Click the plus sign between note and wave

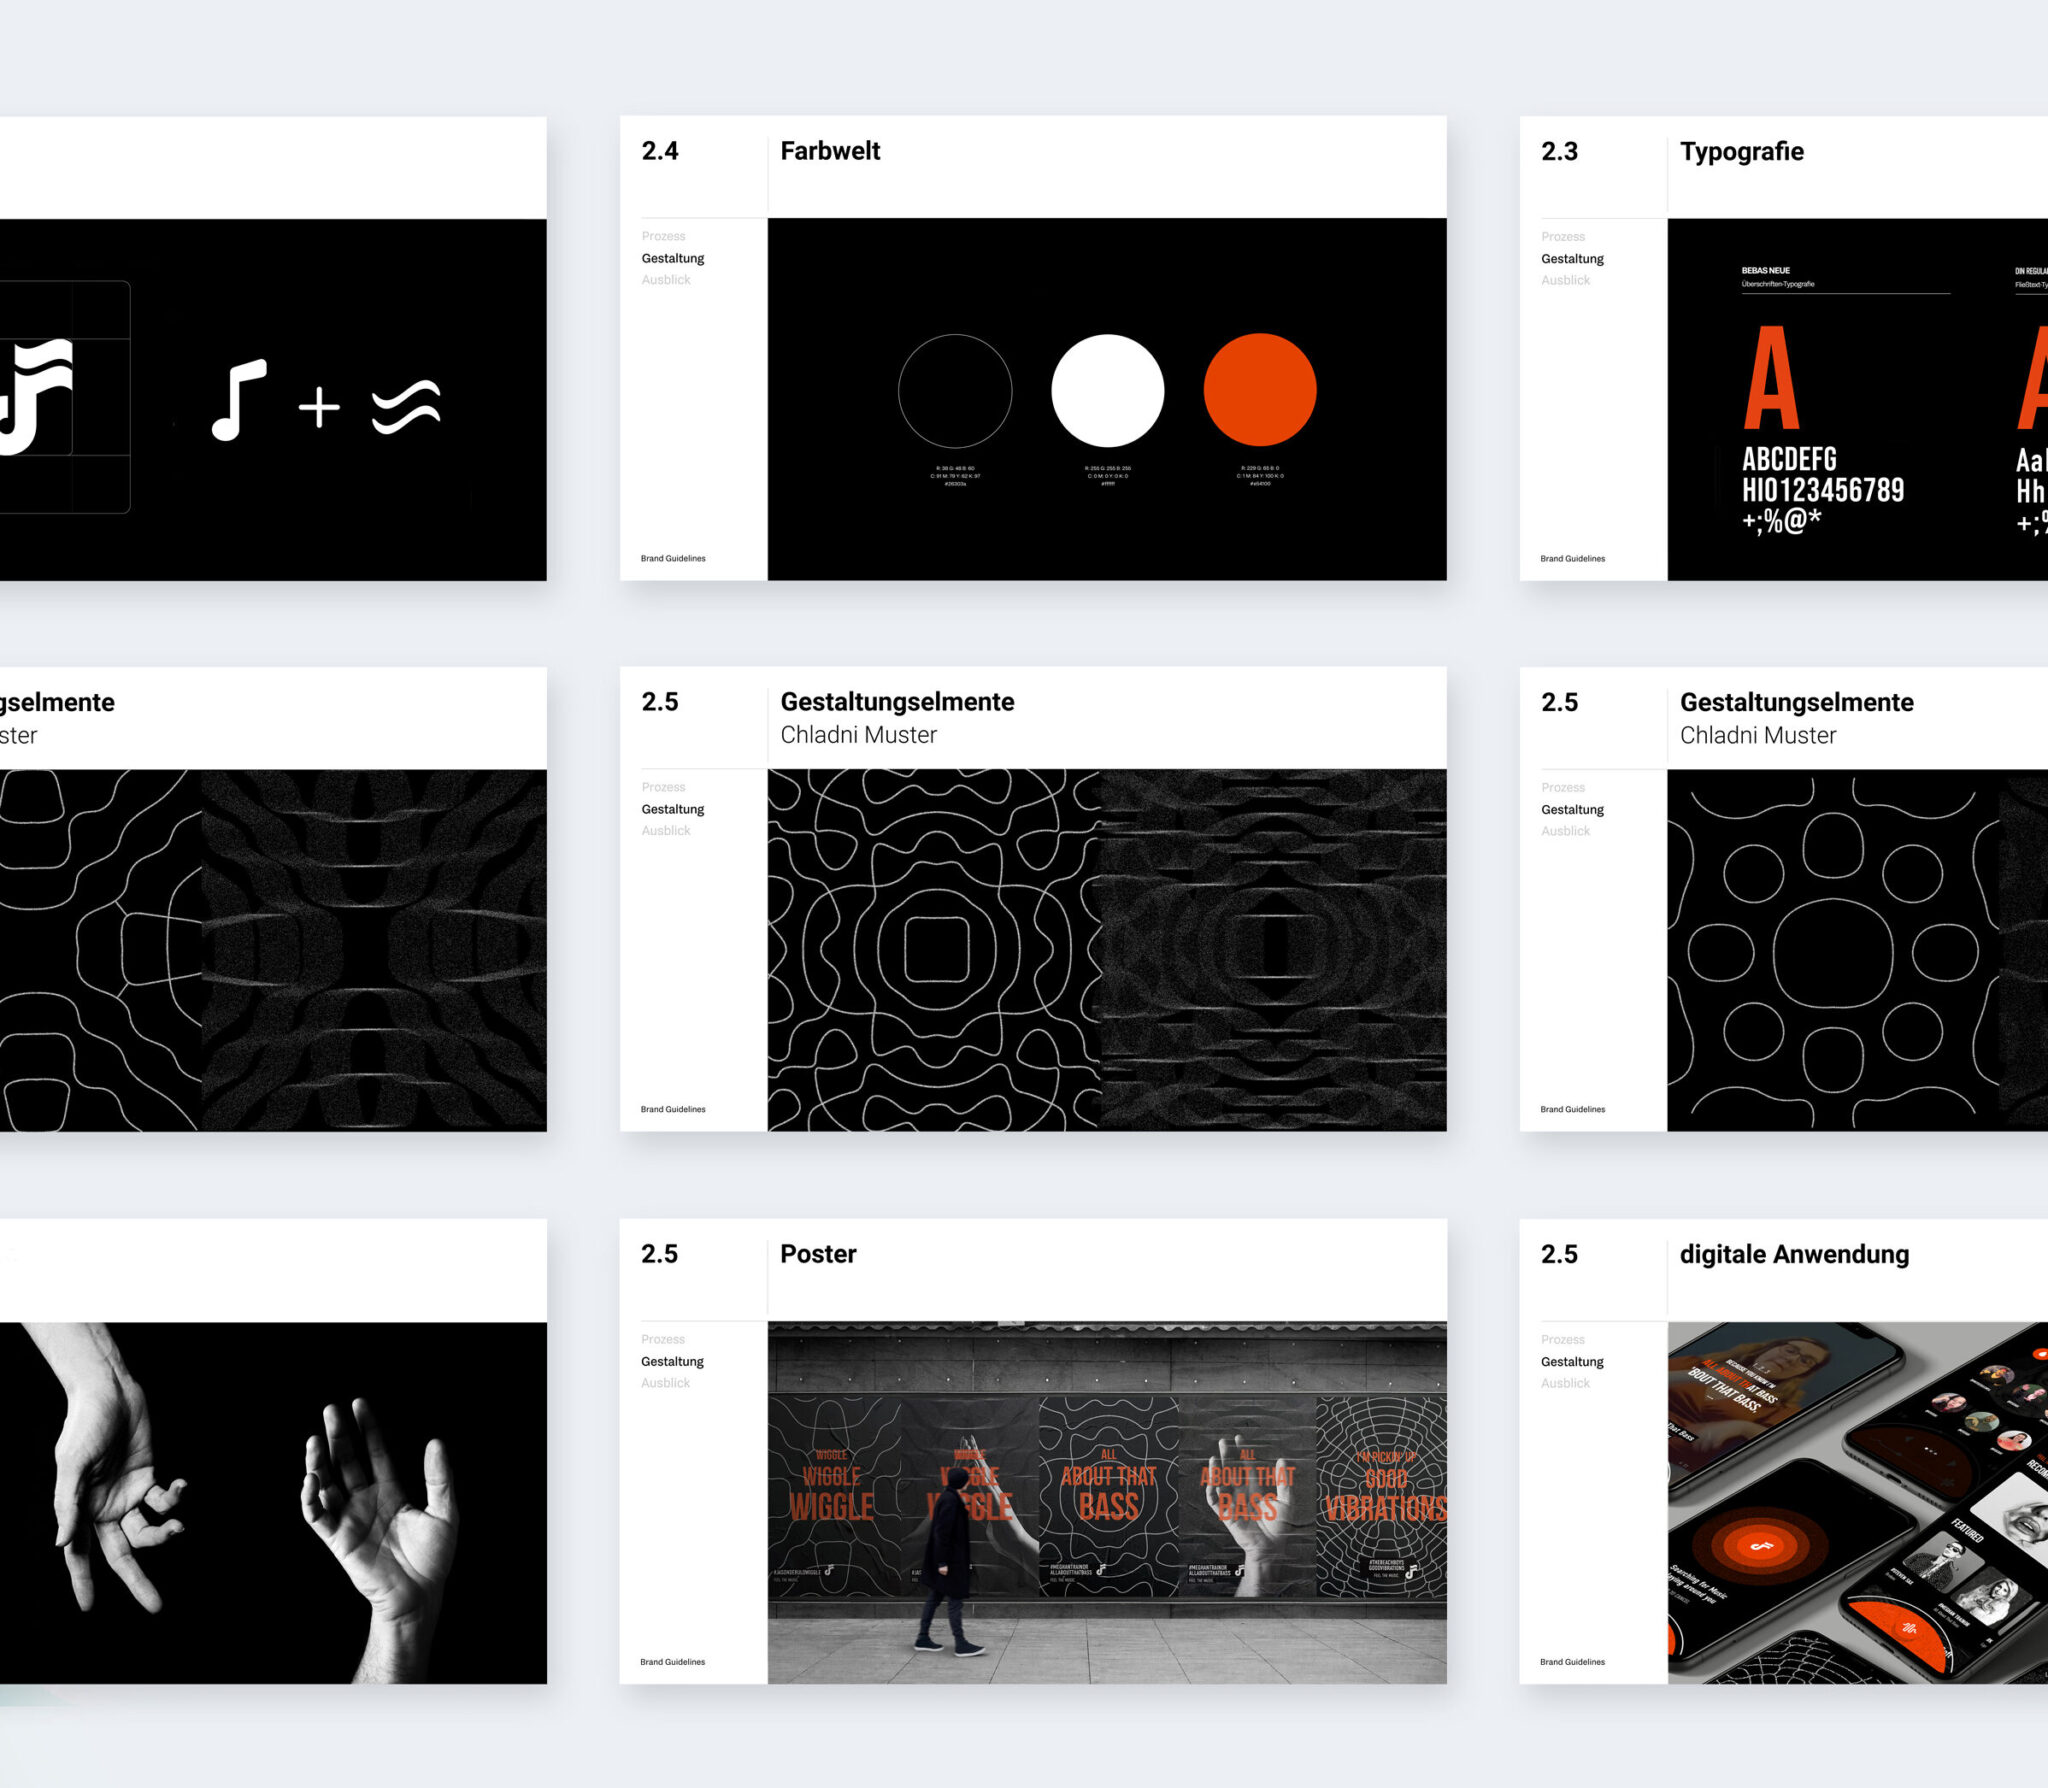pyautogui.click(x=319, y=407)
